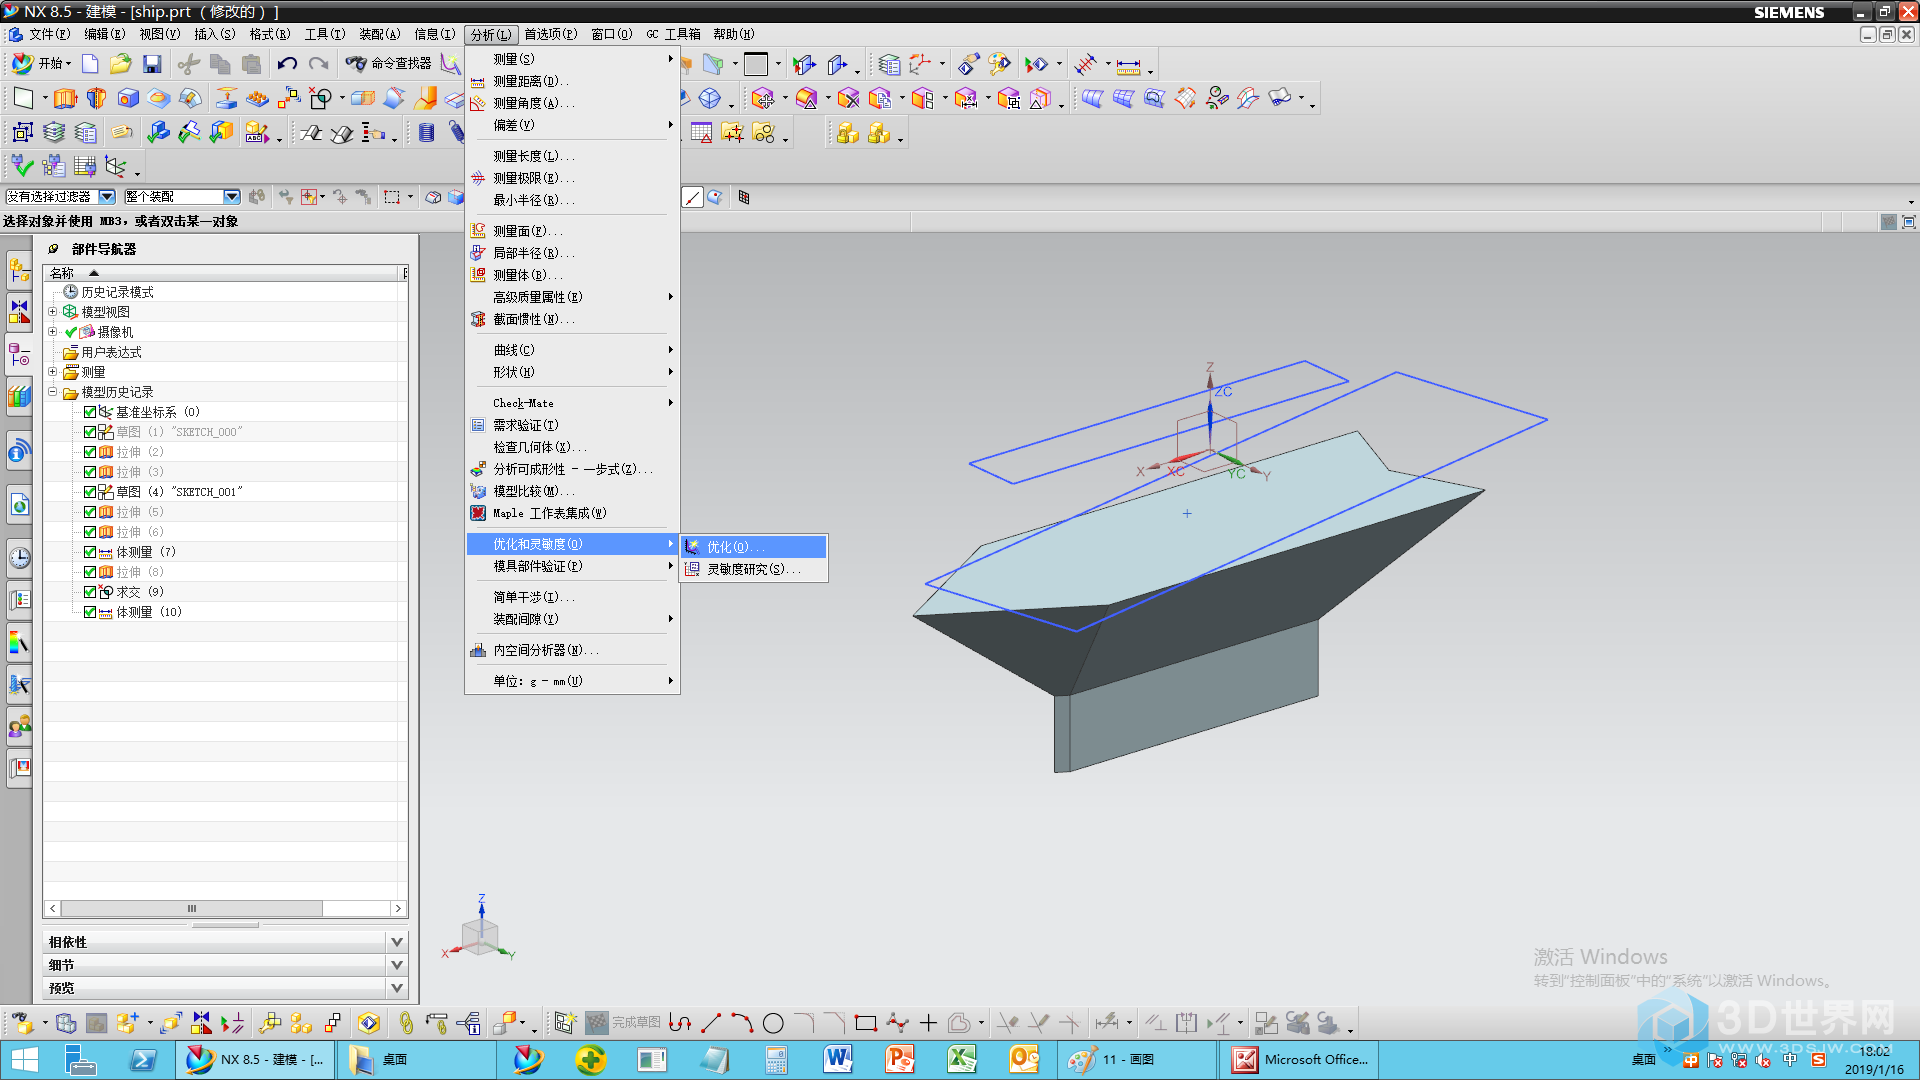The width and height of the screenshot is (1920, 1080).
Task: Click the datum CSYS toolbar icon
Action: (x=116, y=167)
